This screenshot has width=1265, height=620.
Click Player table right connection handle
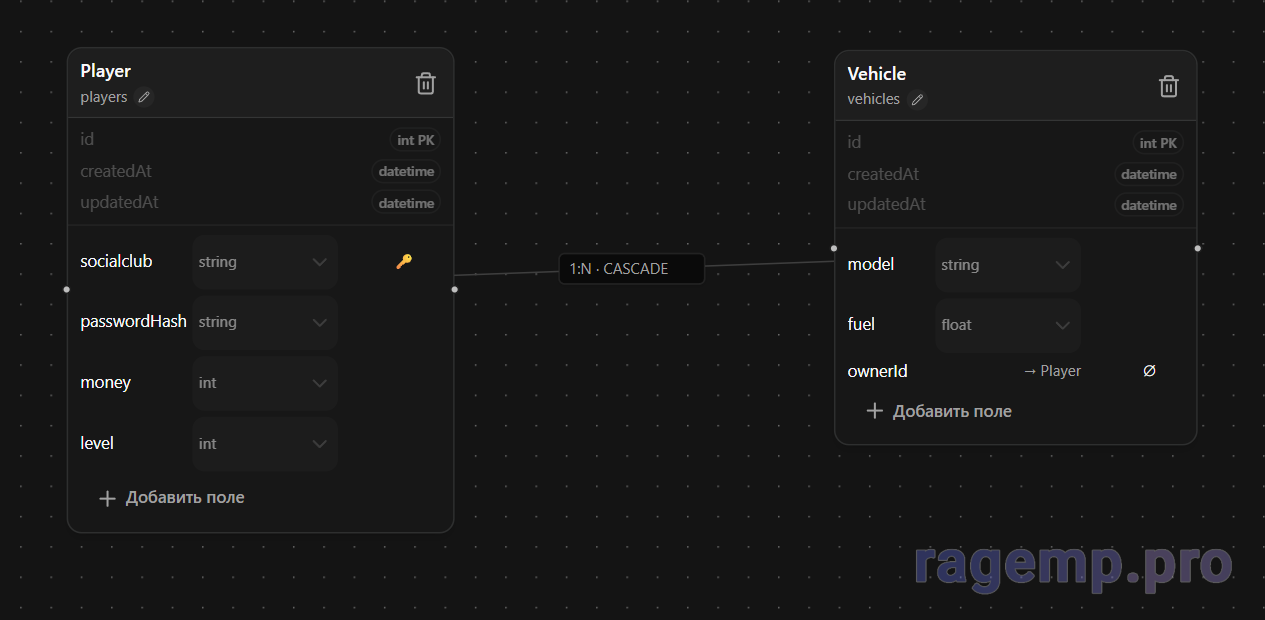454,289
